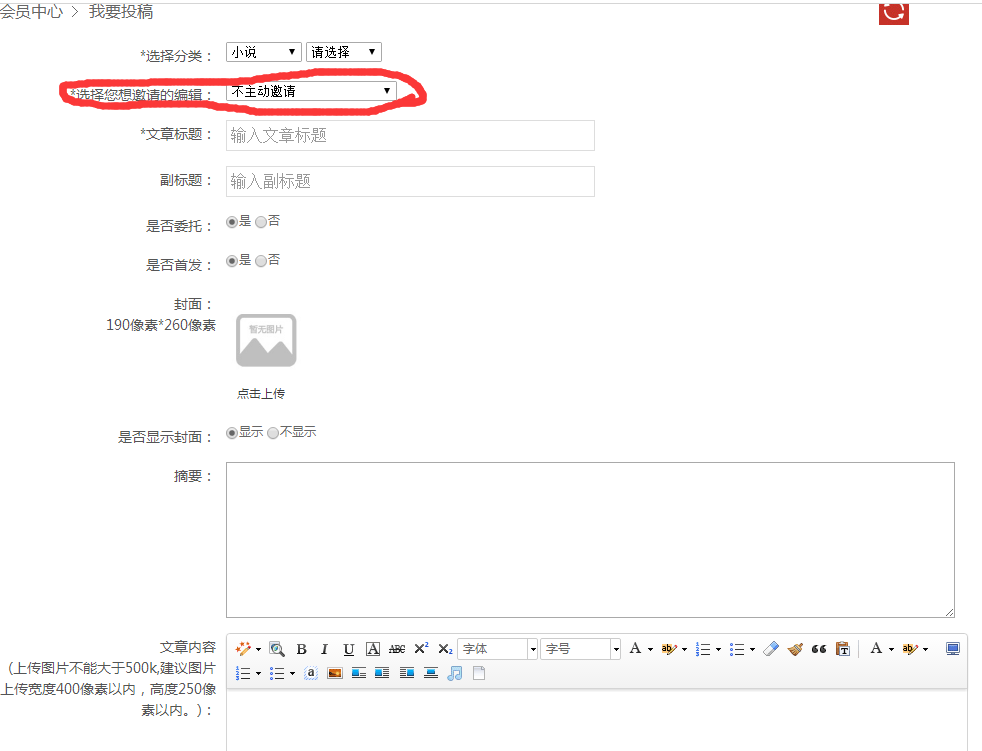Open the 字体 font dropdown in the editor
This screenshot has height=751, width=982.
click(497, 648)
